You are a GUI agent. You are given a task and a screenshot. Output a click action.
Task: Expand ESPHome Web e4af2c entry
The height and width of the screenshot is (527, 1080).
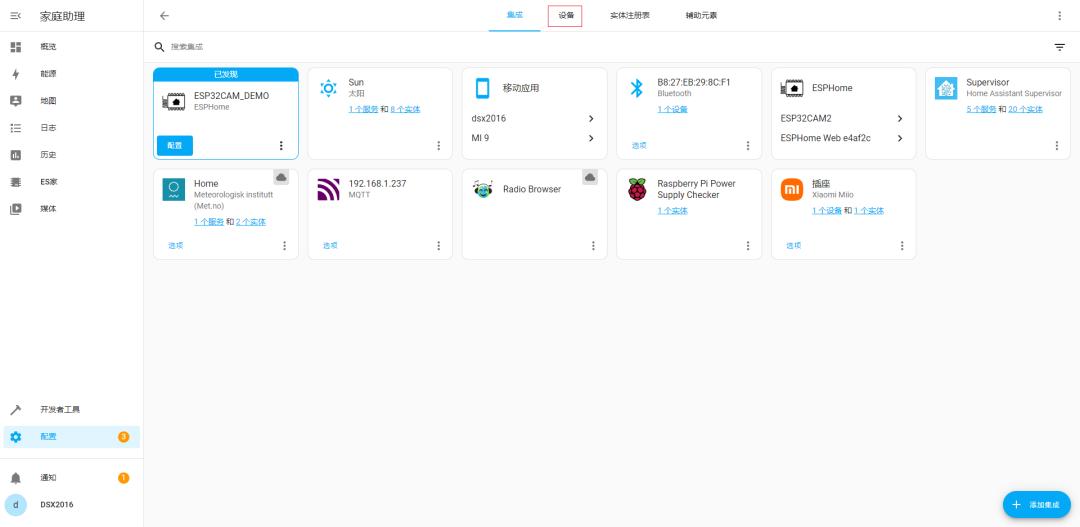click(843, 138)
